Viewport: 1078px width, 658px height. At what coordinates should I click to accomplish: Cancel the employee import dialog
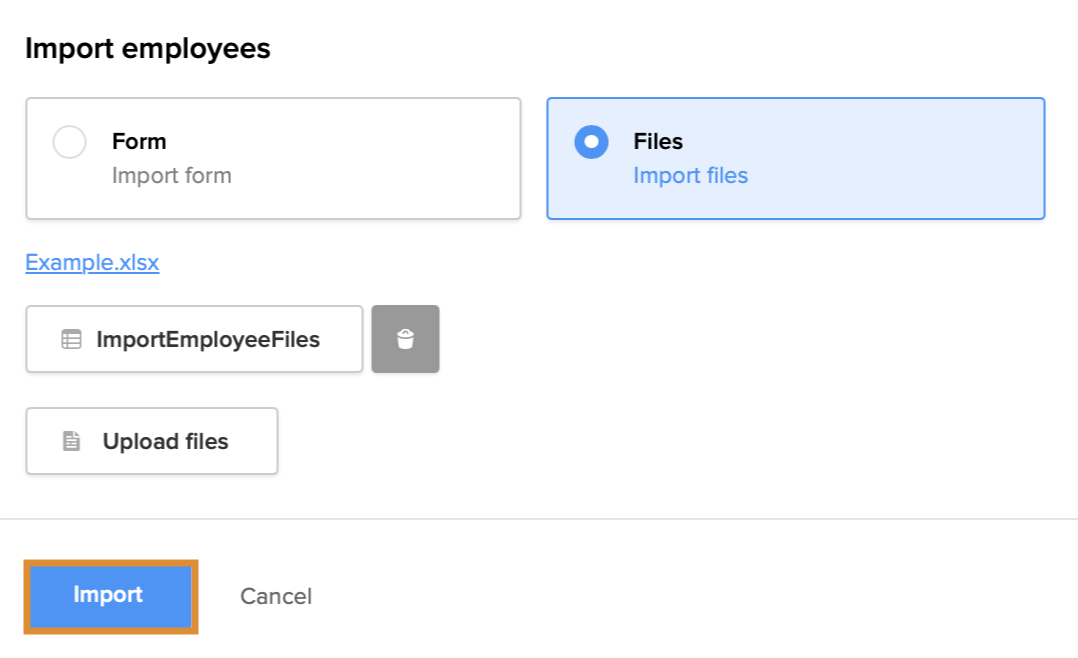click(276, 597)
